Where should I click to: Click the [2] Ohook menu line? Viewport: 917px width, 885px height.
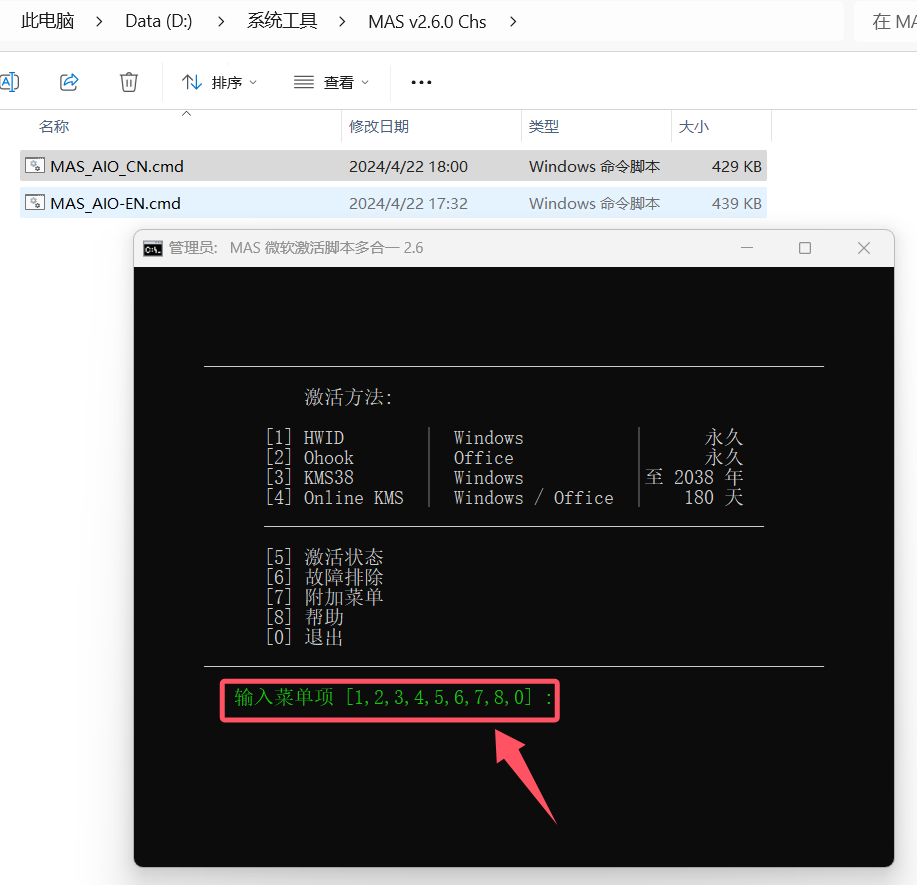click(505, 457)
